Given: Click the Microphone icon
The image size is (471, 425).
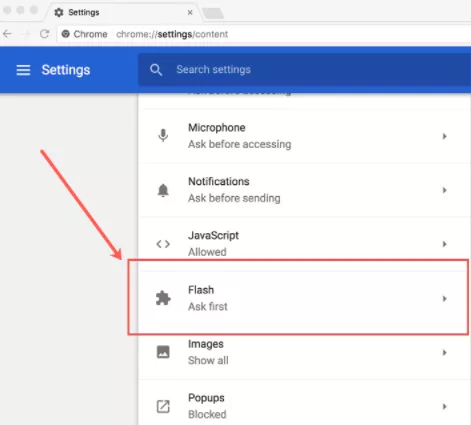Looking at the screenshot, I should point(163,135).
